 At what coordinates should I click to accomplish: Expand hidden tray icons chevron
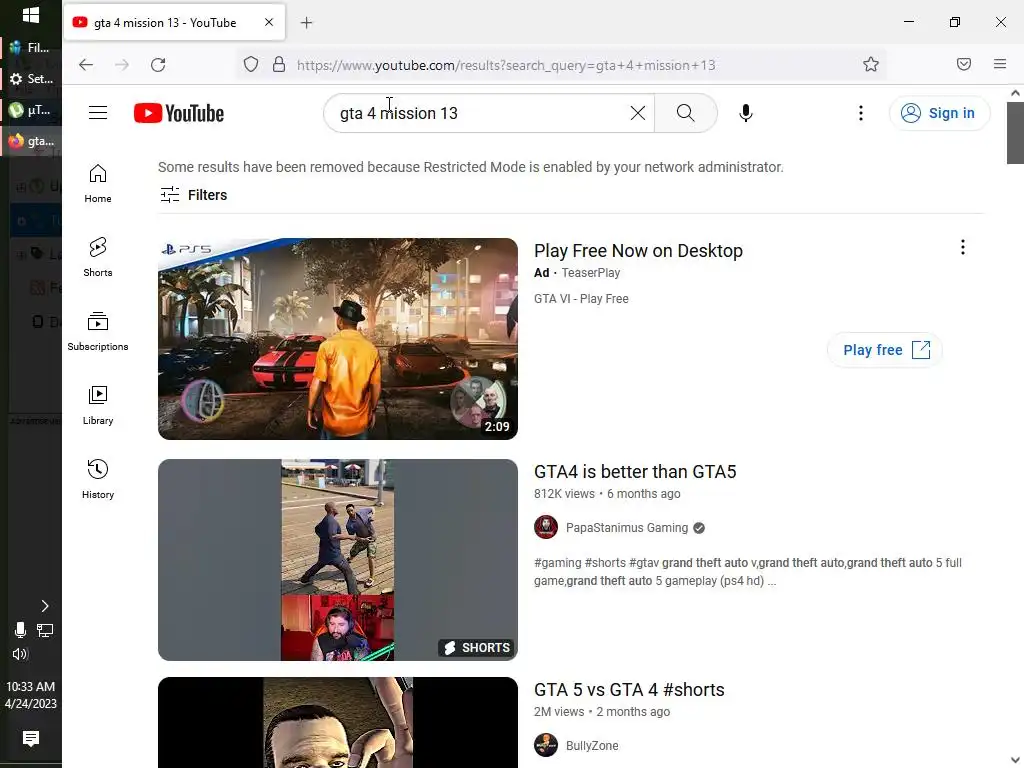tap(44, 606)
